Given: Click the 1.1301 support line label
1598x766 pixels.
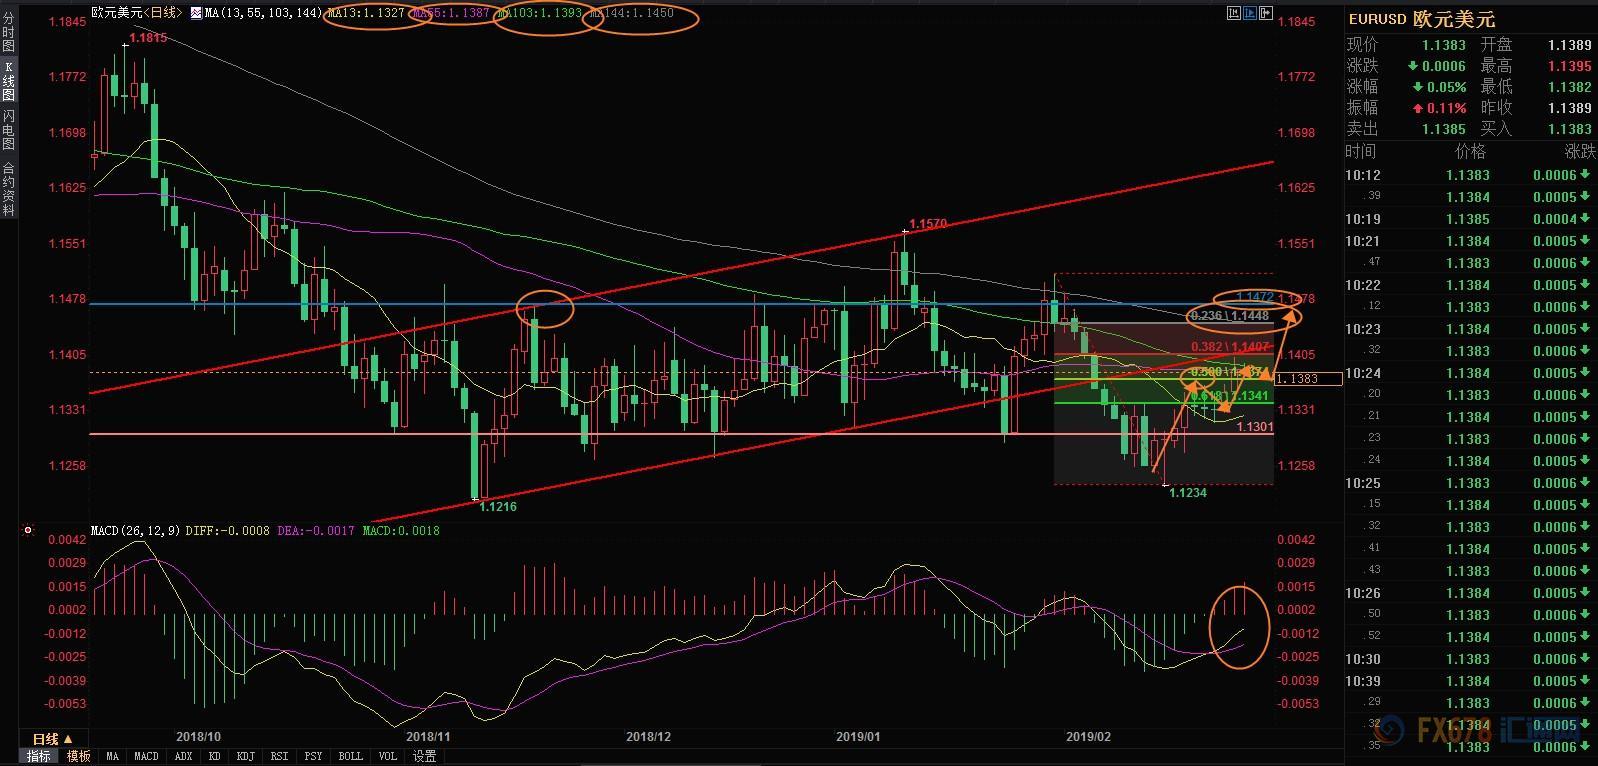Looking at the screenshot, I should (x=1255, y=427).
